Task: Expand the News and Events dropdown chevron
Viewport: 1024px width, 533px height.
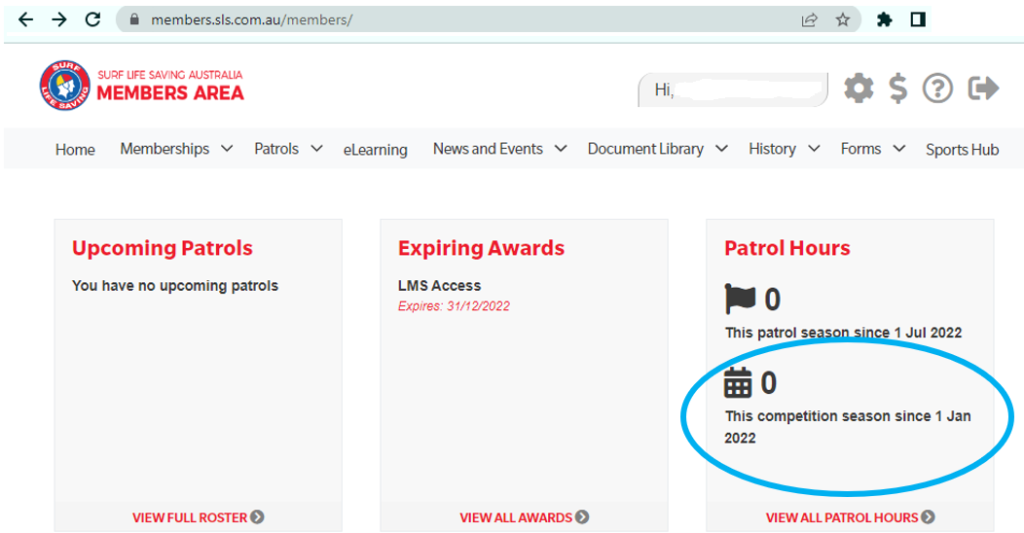Action: pos(560,149)
